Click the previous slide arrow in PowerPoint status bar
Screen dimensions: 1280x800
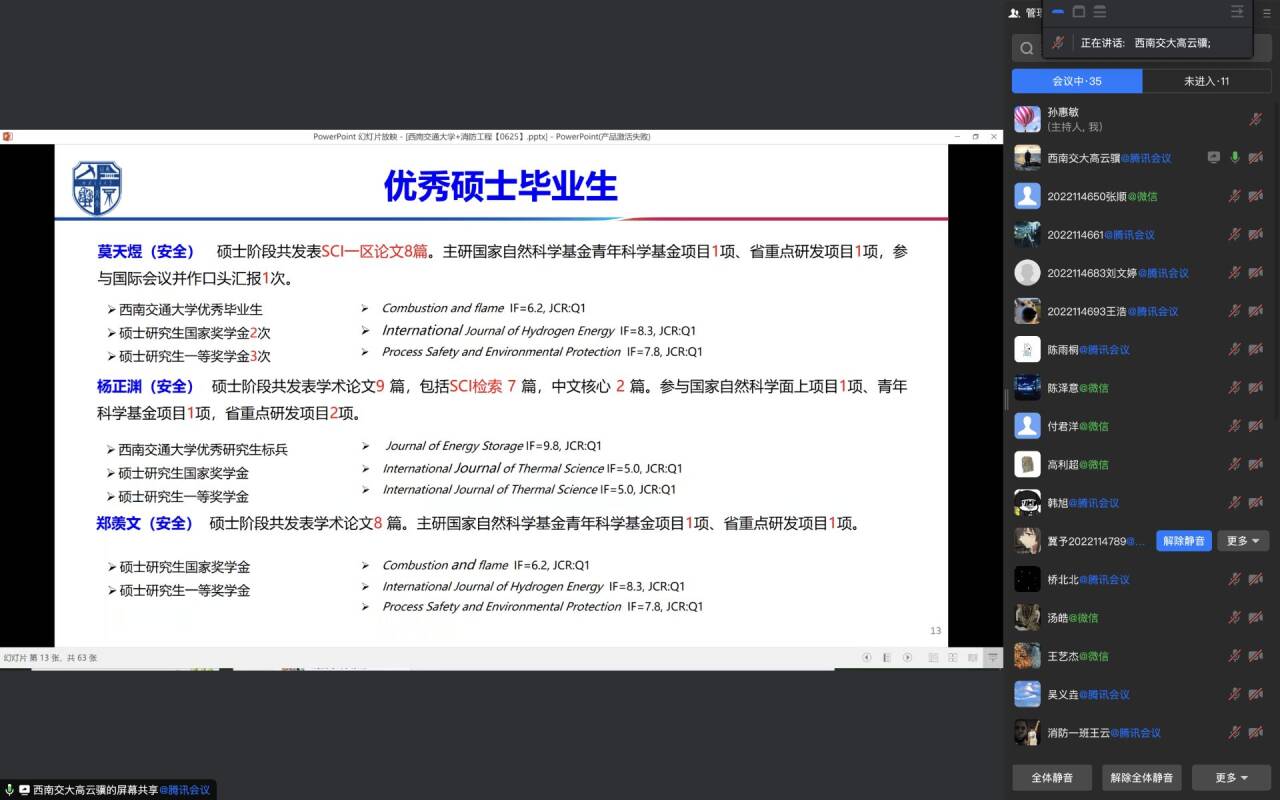867,657
